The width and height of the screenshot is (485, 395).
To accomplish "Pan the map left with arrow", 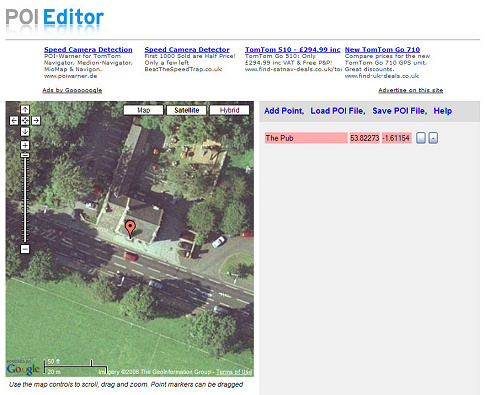I will 14,120.
